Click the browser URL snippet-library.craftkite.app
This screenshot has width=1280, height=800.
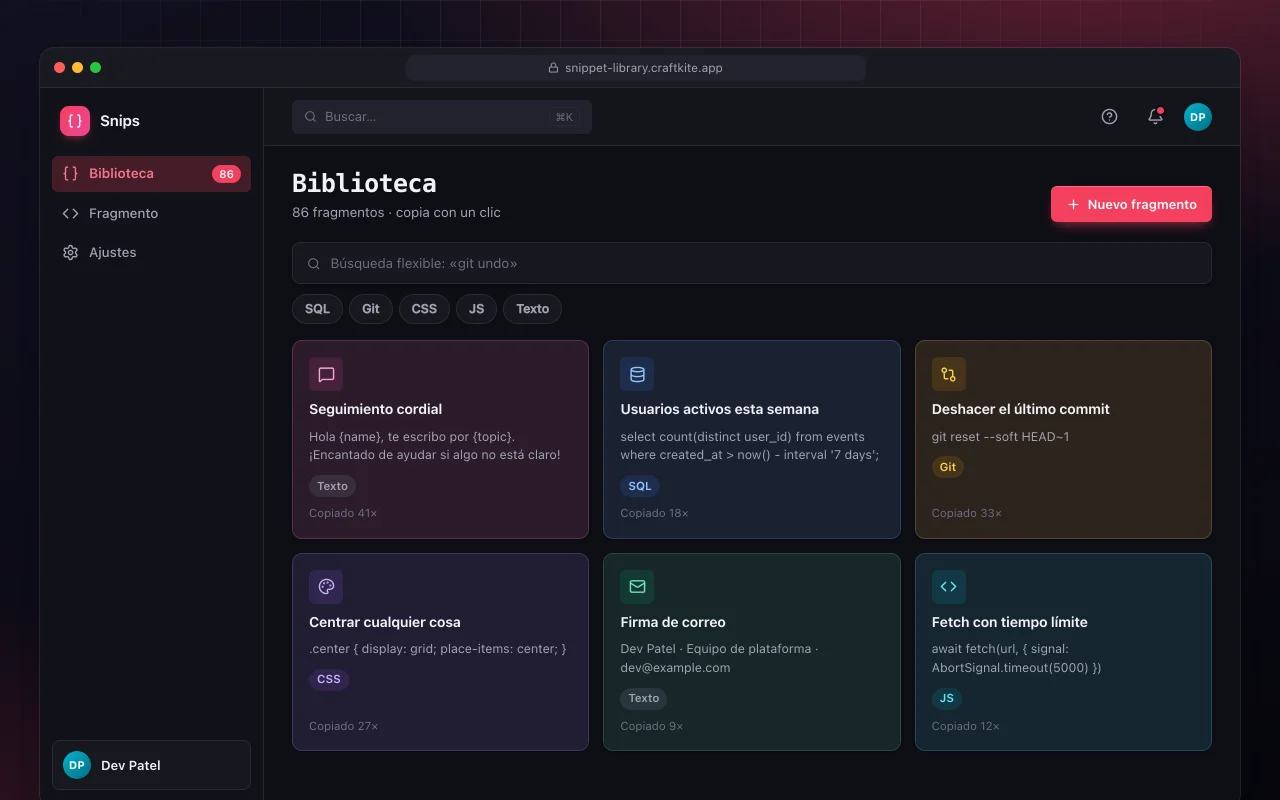coord(643,68)
